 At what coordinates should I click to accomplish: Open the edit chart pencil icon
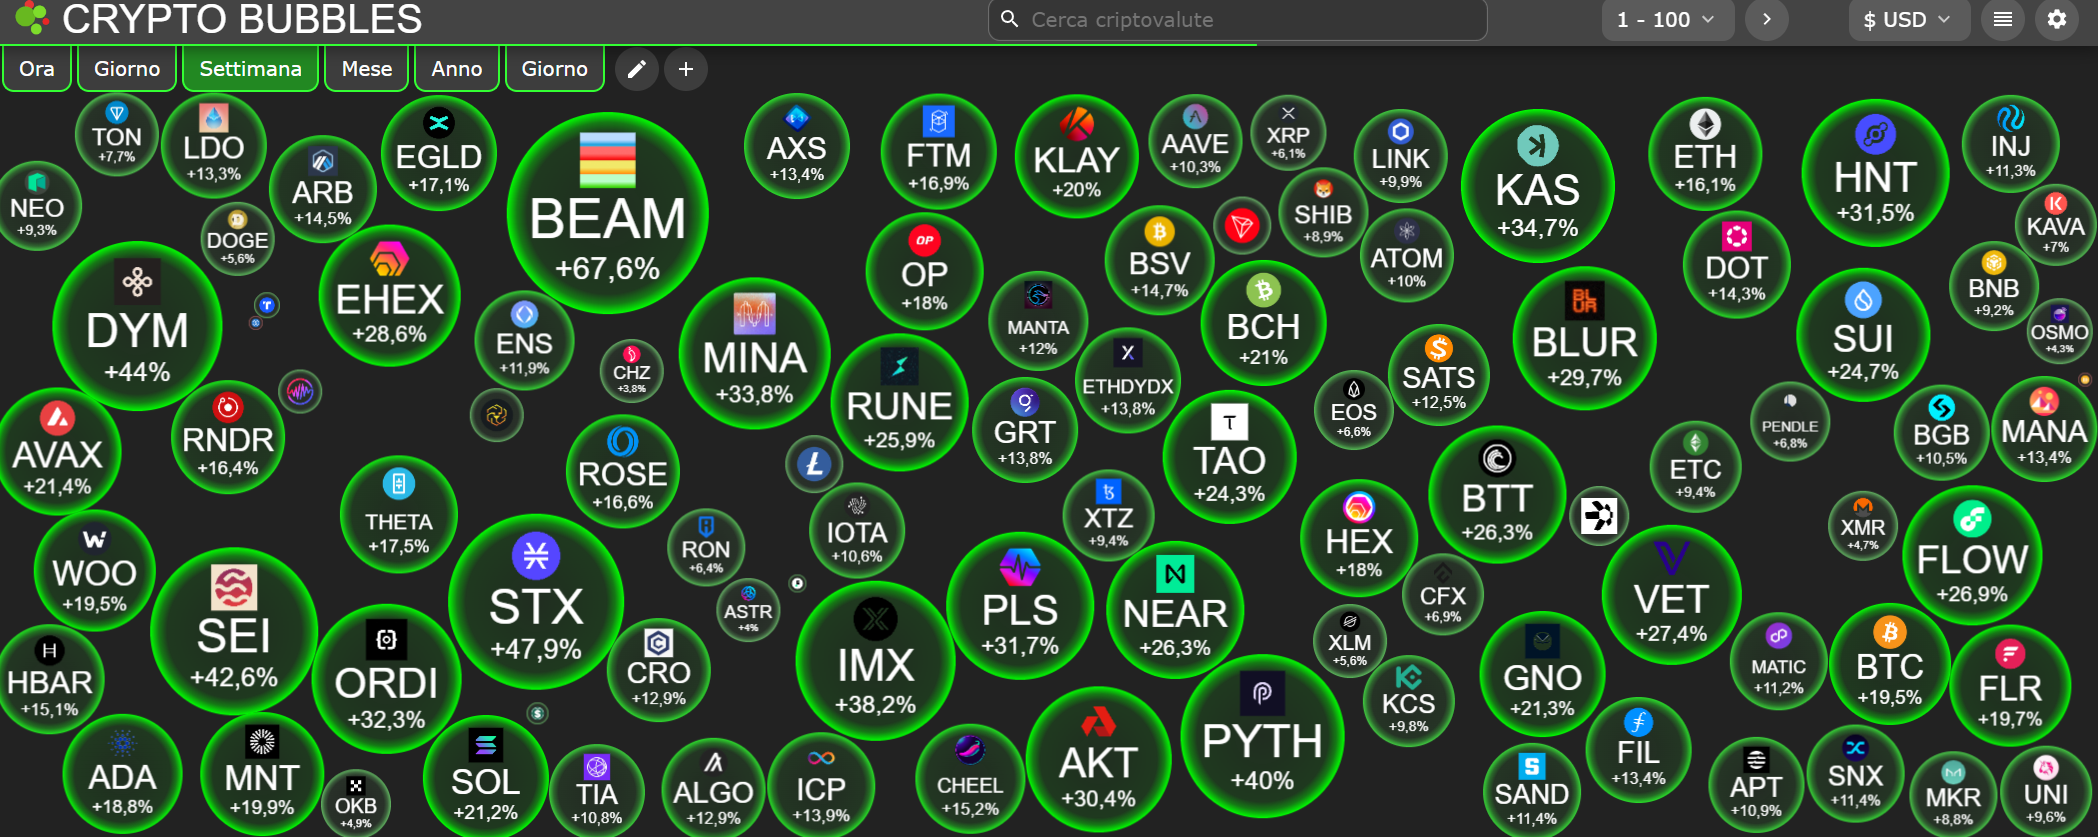point(637,69)
